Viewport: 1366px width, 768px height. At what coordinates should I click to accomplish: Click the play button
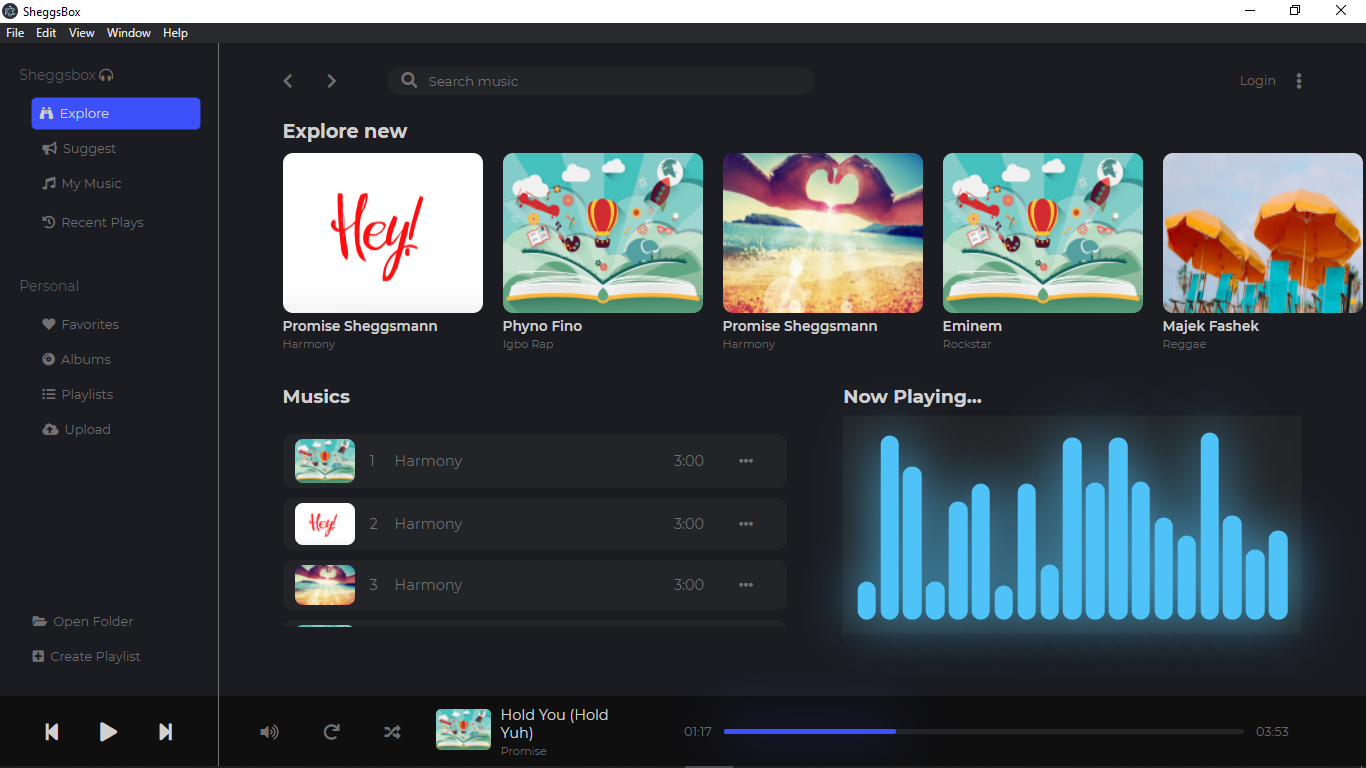(108, 732)
